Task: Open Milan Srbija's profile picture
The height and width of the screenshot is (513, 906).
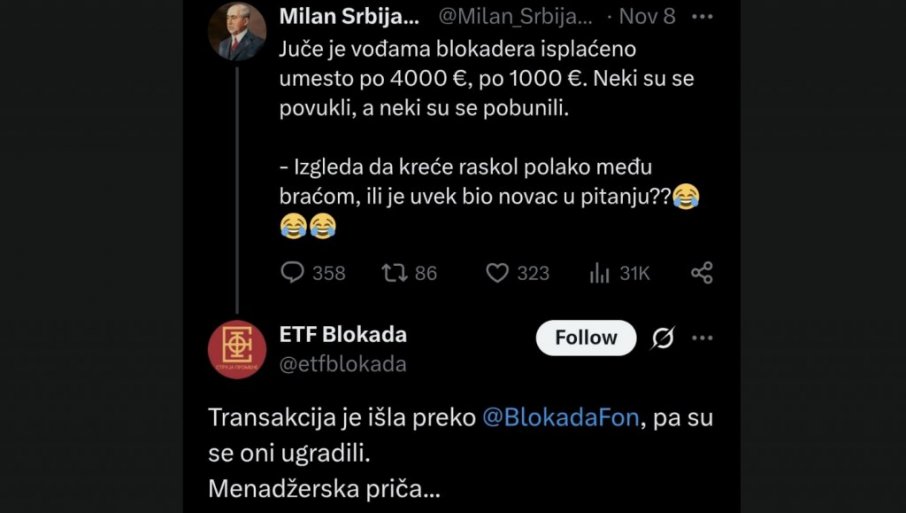Action: click(237, 31)
